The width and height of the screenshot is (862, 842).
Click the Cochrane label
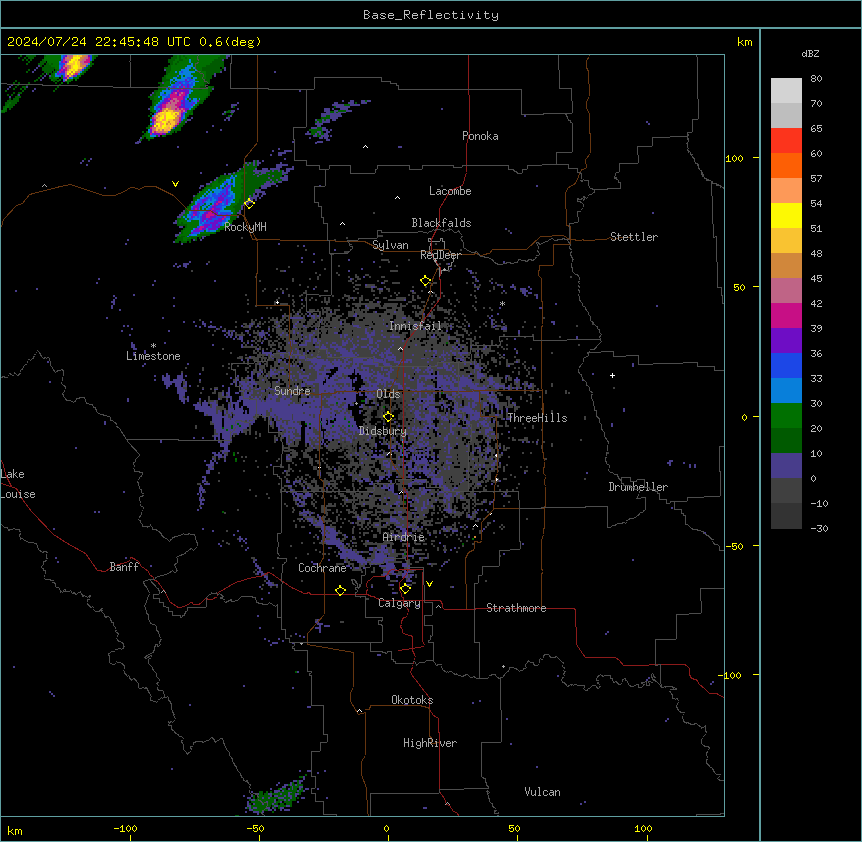click(322, 568)
